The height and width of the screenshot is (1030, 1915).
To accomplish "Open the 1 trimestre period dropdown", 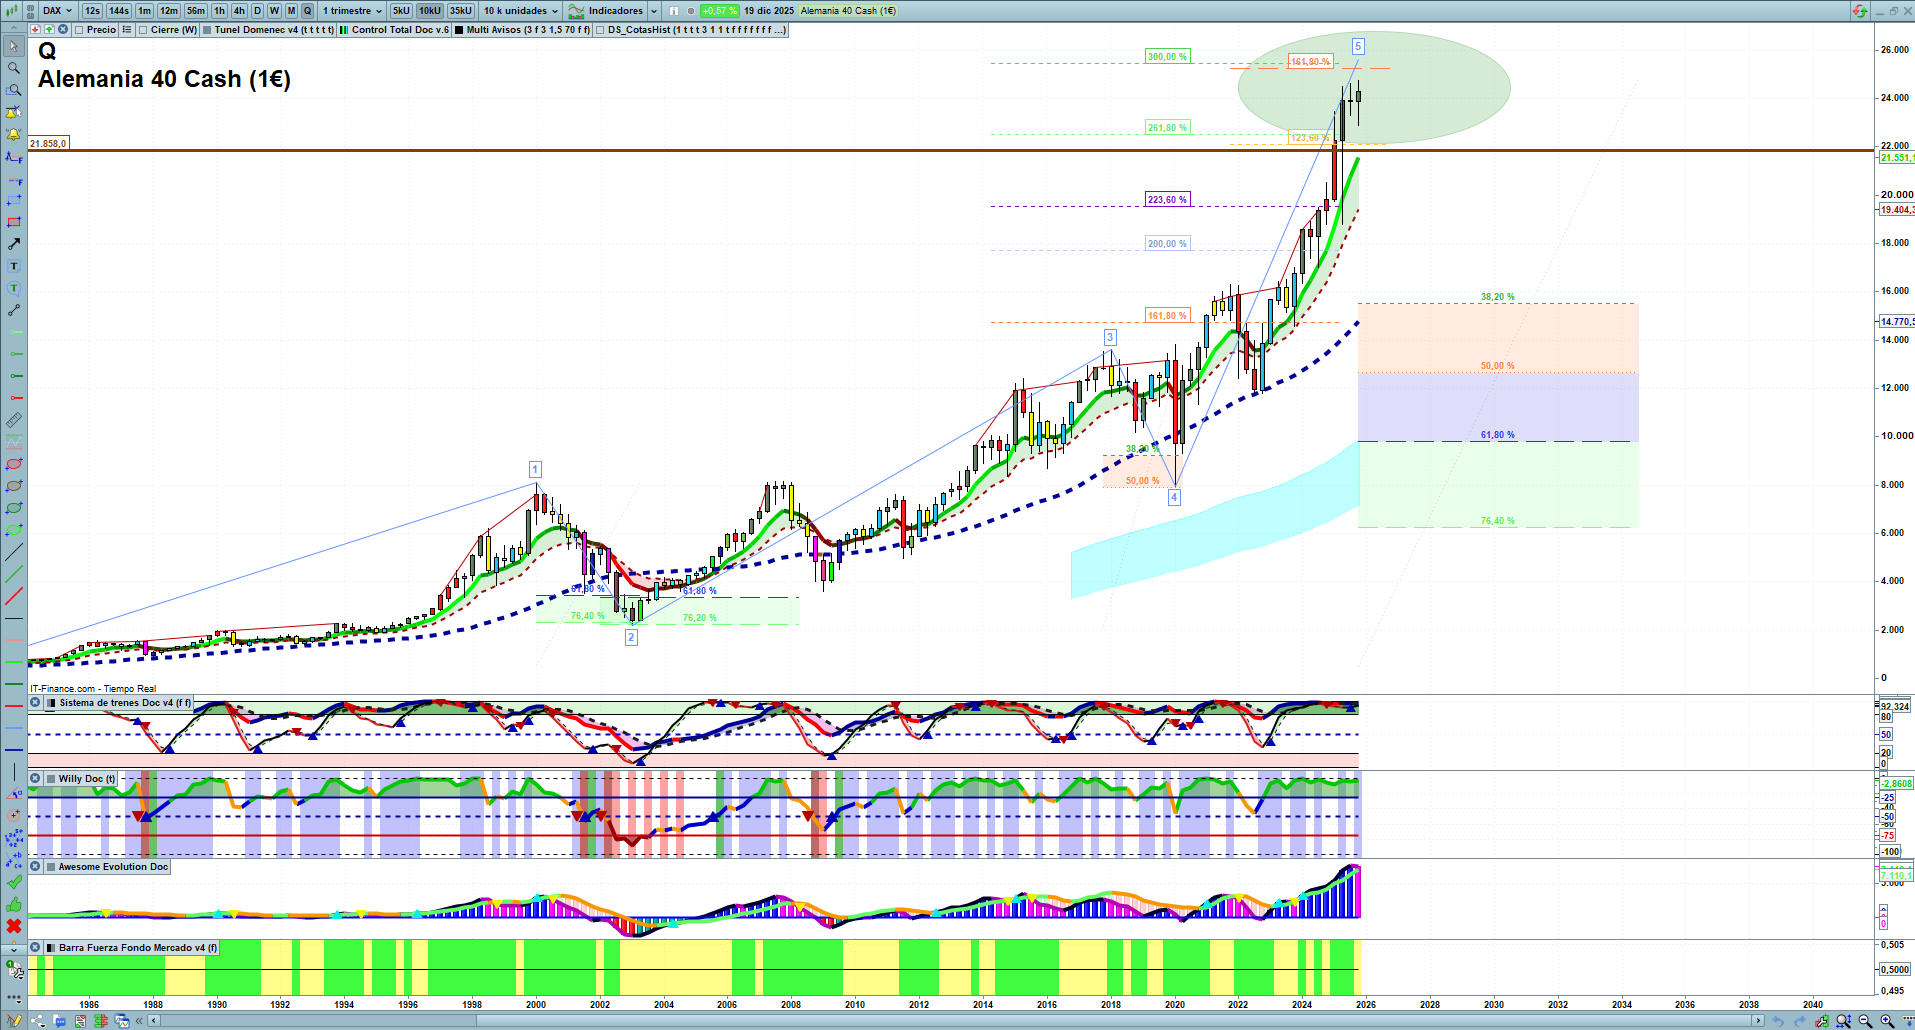I will pos(352,11).
